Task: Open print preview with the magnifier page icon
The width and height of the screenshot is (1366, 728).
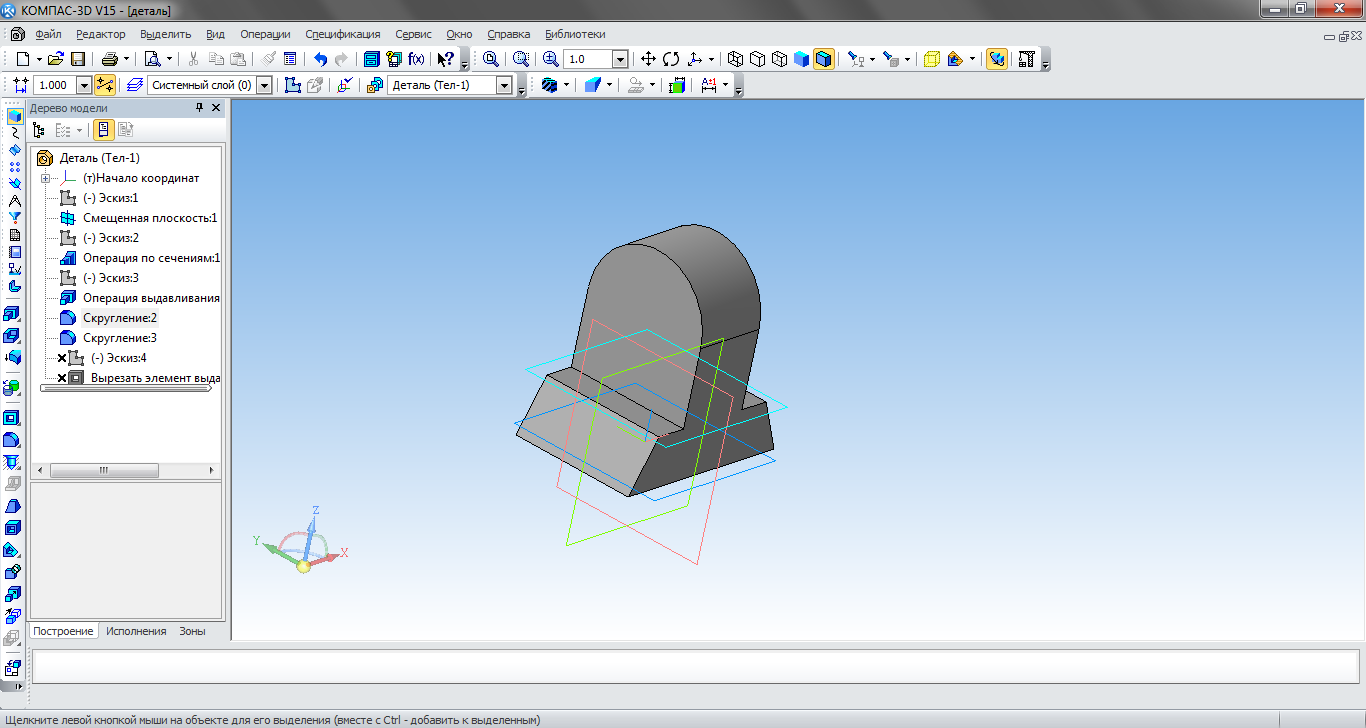Action: pyautogui.click(x=153, y=59)
